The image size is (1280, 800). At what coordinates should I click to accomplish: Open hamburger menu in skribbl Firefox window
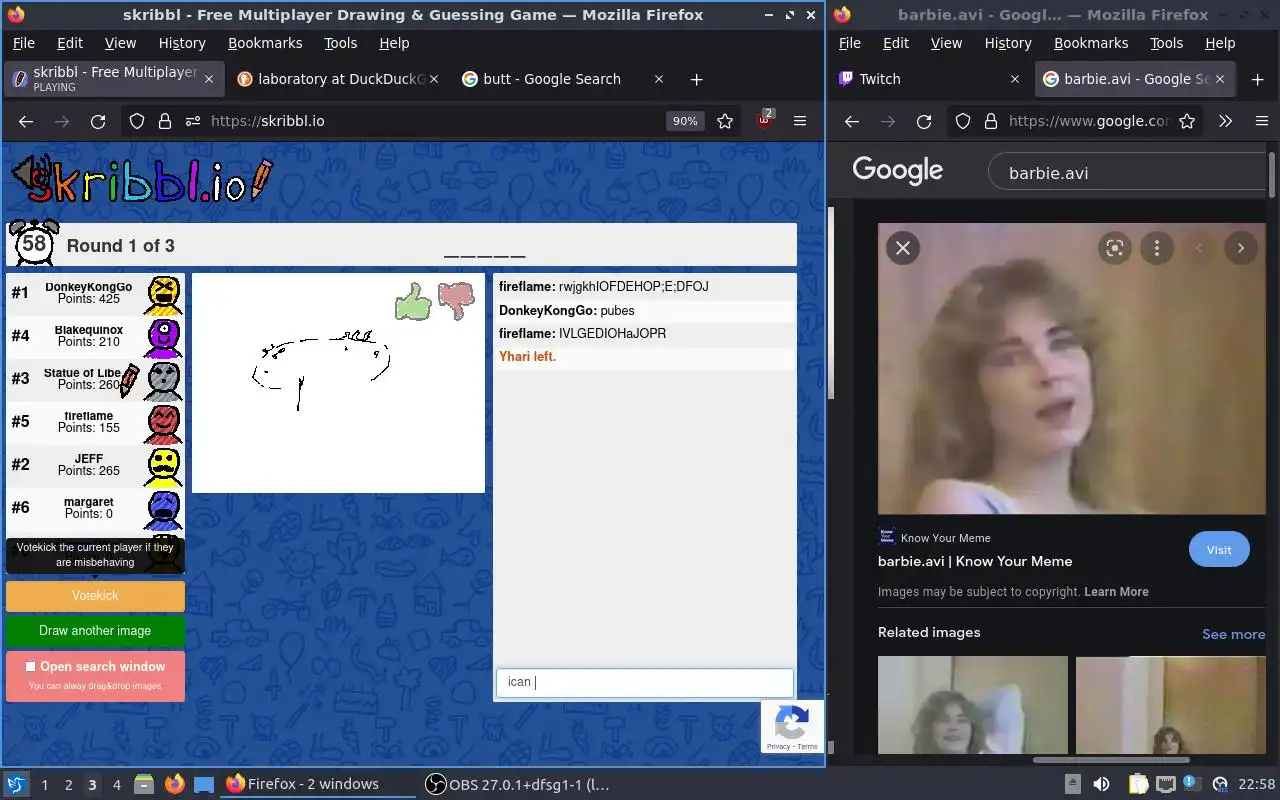pyautogui.click(x=800, y=121)
